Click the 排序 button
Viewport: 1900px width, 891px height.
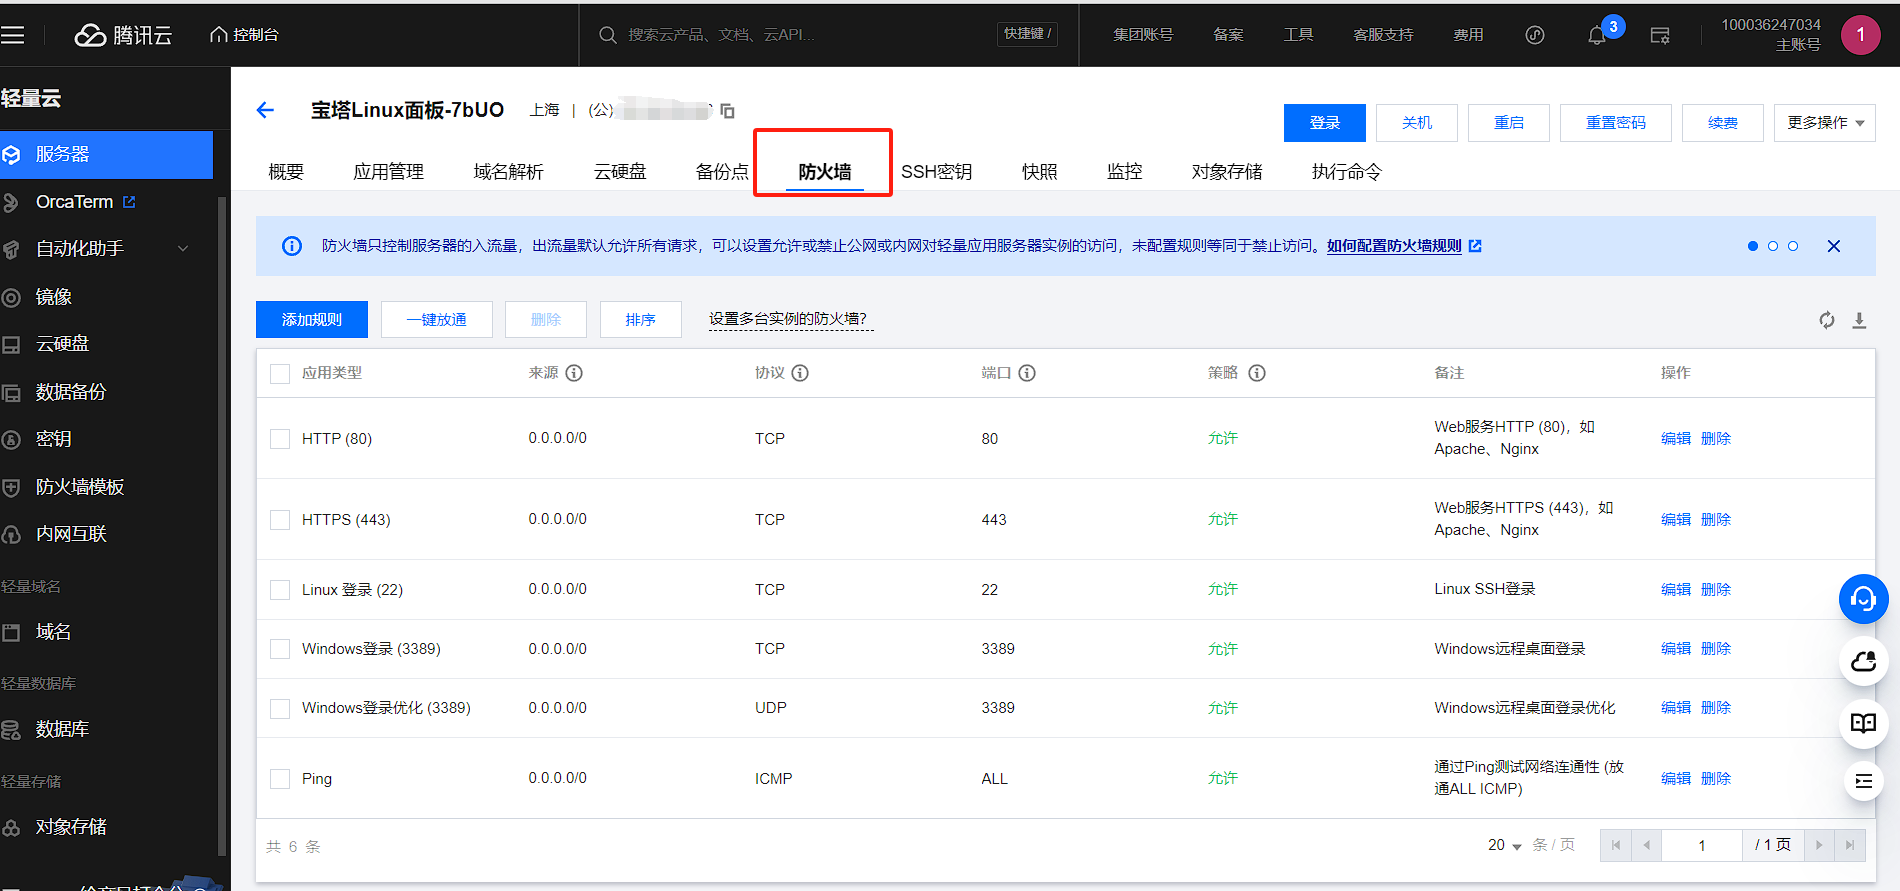pos(641,320)
